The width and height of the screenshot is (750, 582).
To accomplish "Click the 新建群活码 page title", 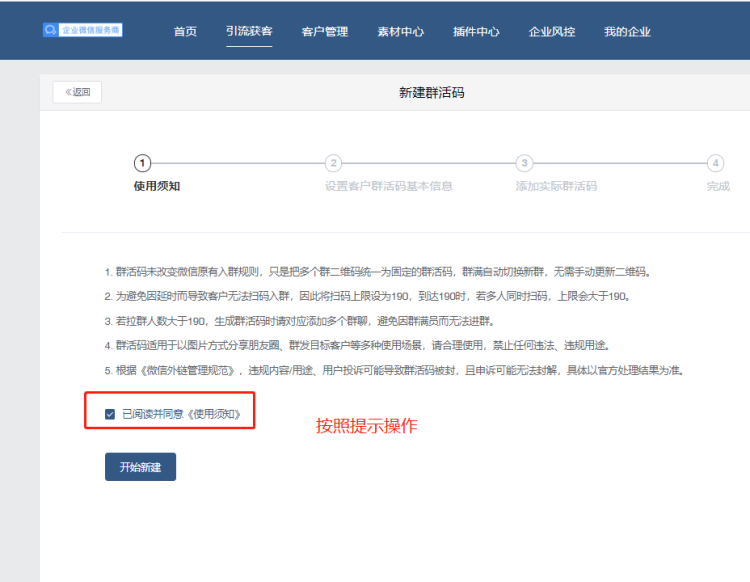I will click(431, 93).
